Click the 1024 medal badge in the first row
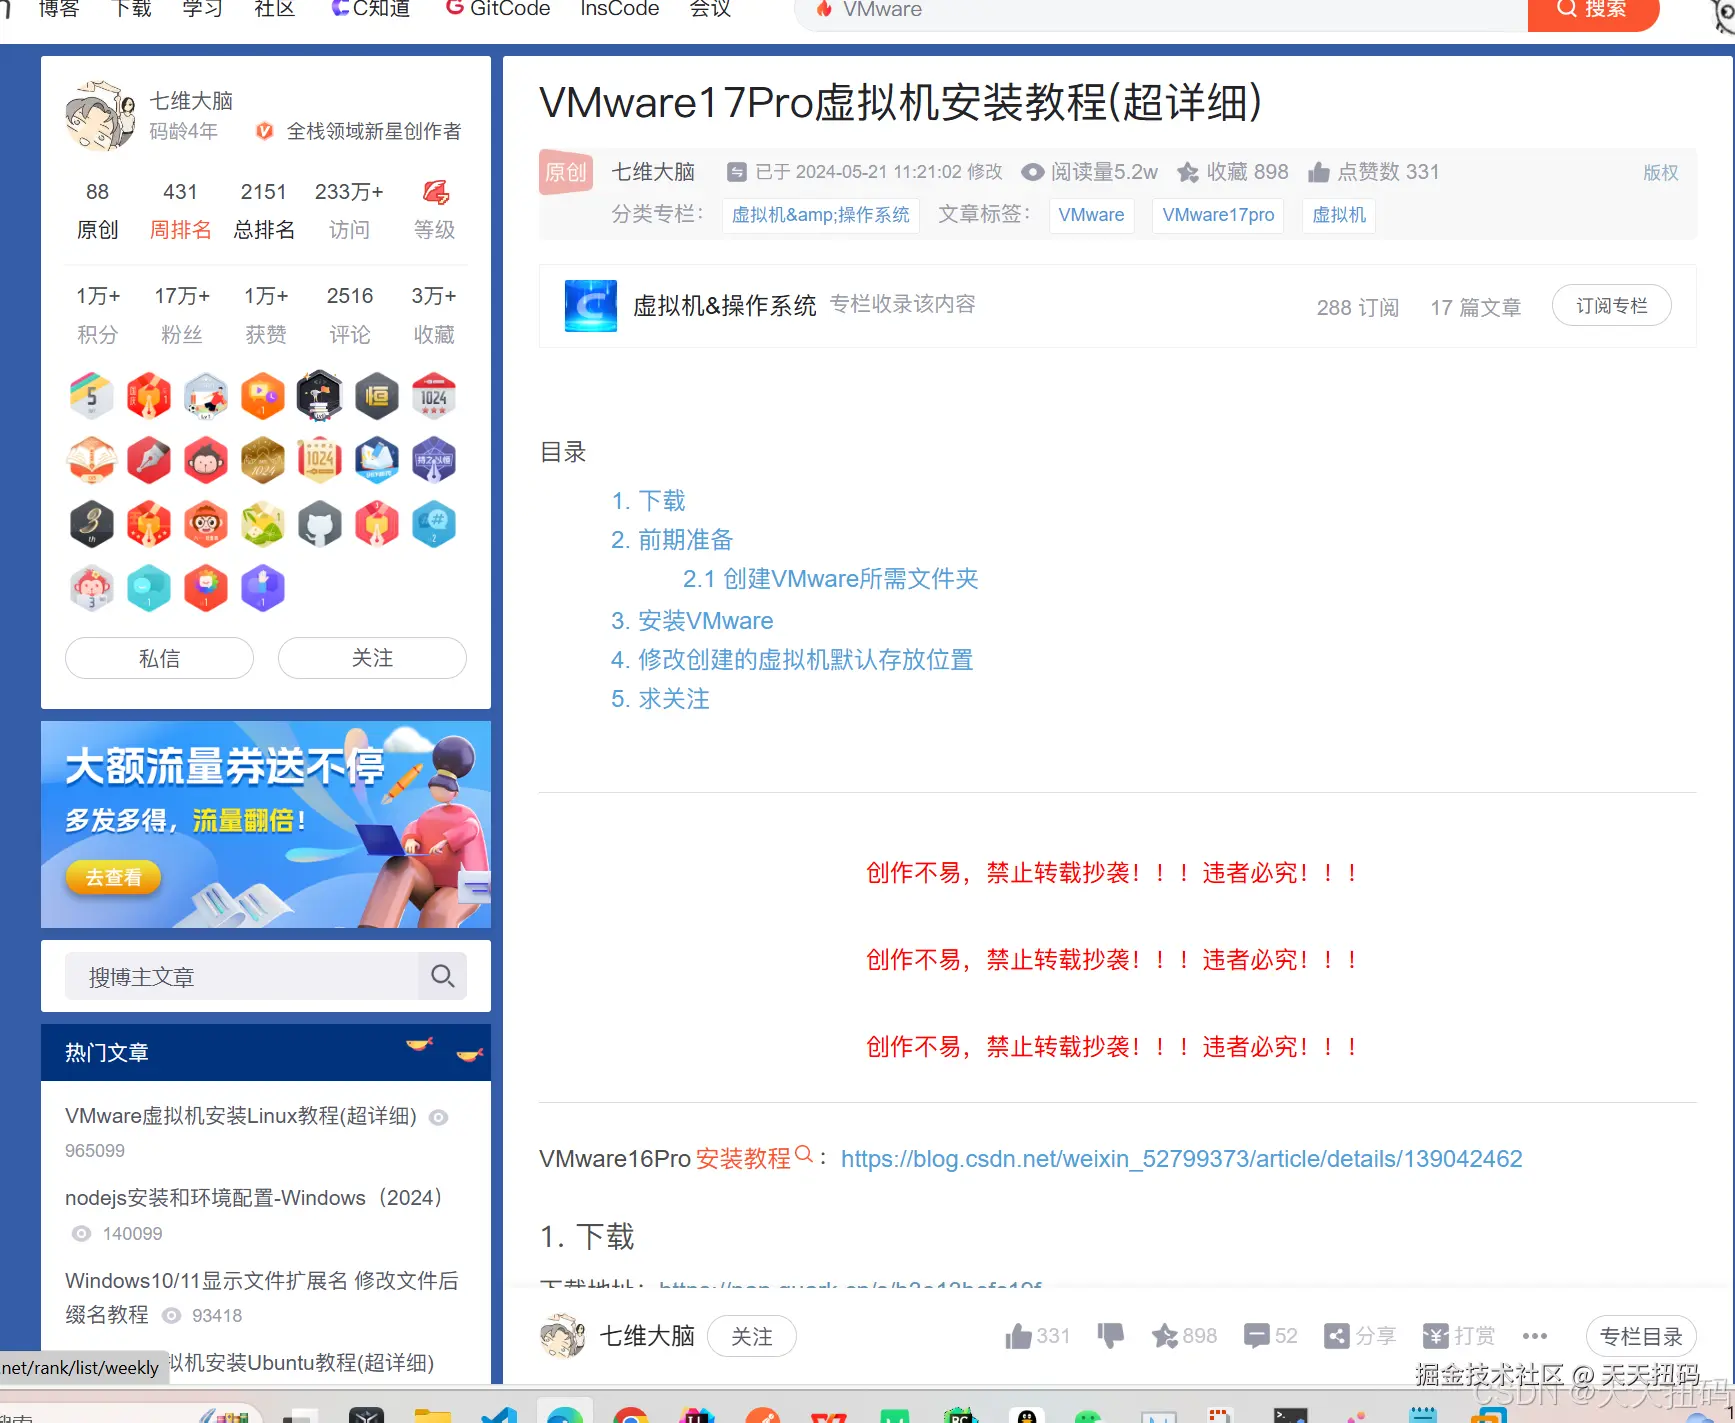Image resolution: width=1735 pixels, height=1423 pixels. [x=434, y=396]
